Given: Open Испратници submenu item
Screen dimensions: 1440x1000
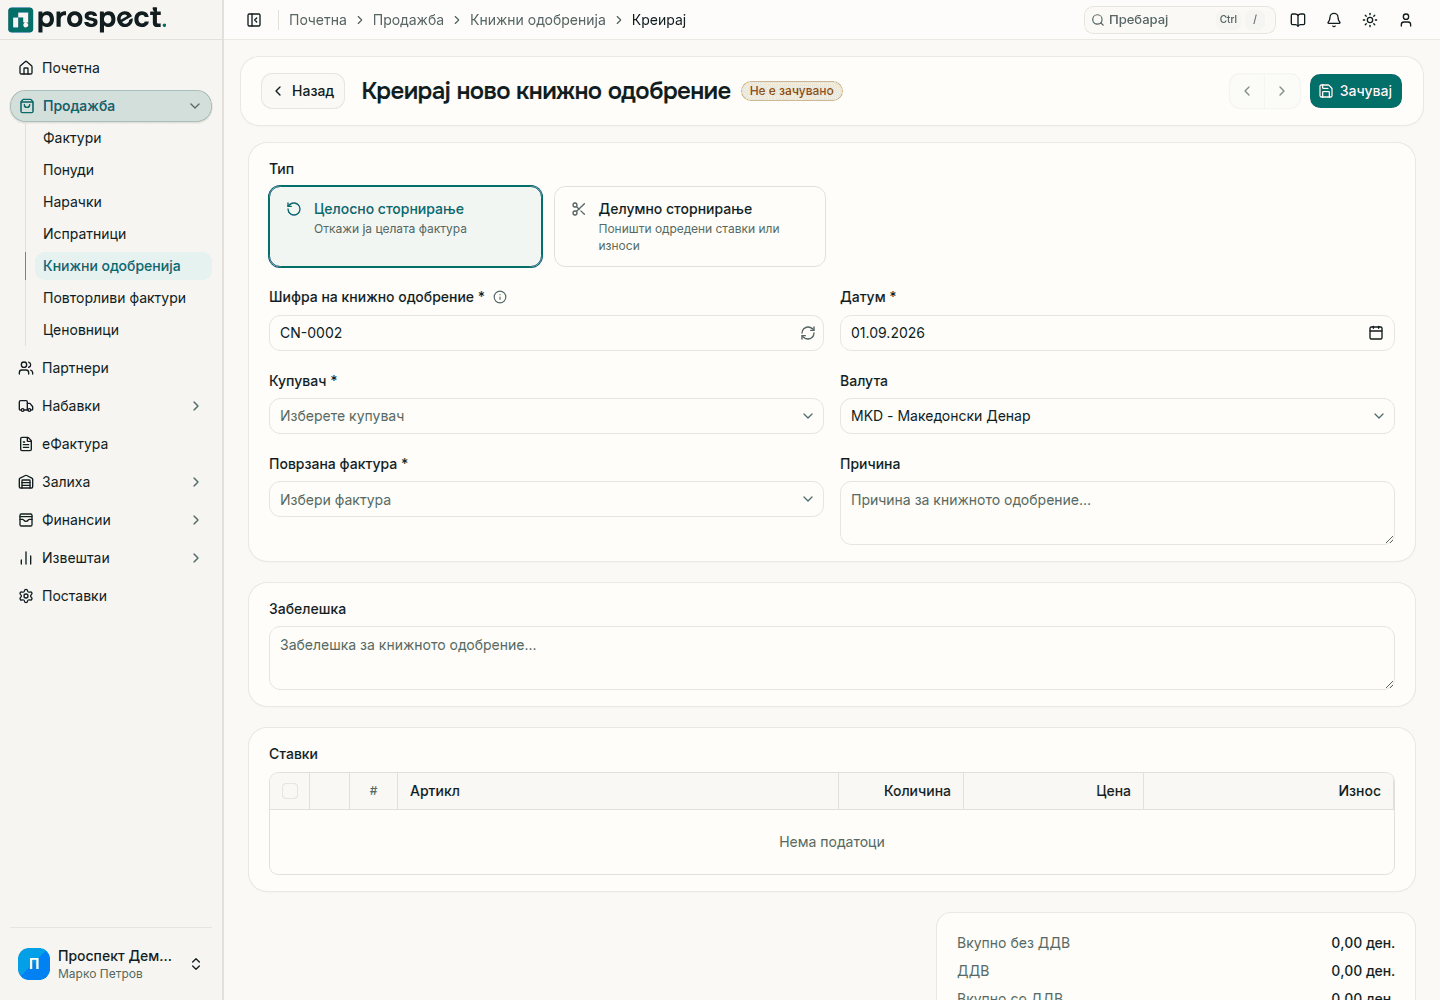Looking at the screenshot, I should click(x=123, y=234).
